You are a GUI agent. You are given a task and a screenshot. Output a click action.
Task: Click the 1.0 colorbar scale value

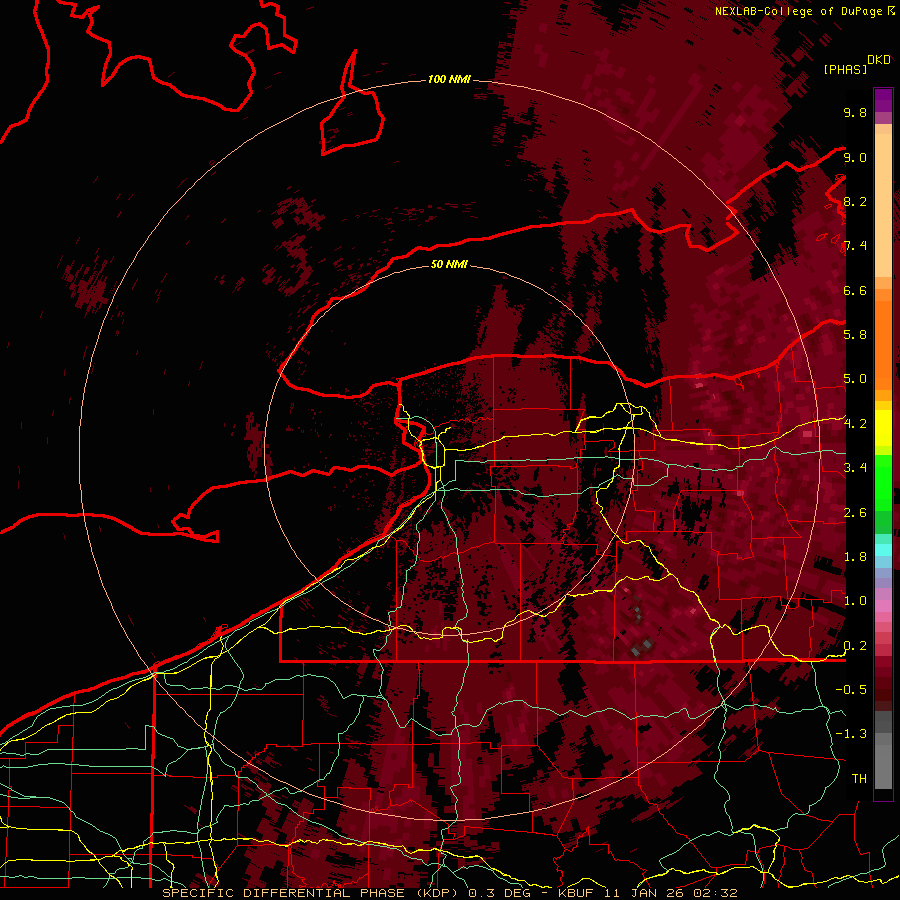[855, 601]
